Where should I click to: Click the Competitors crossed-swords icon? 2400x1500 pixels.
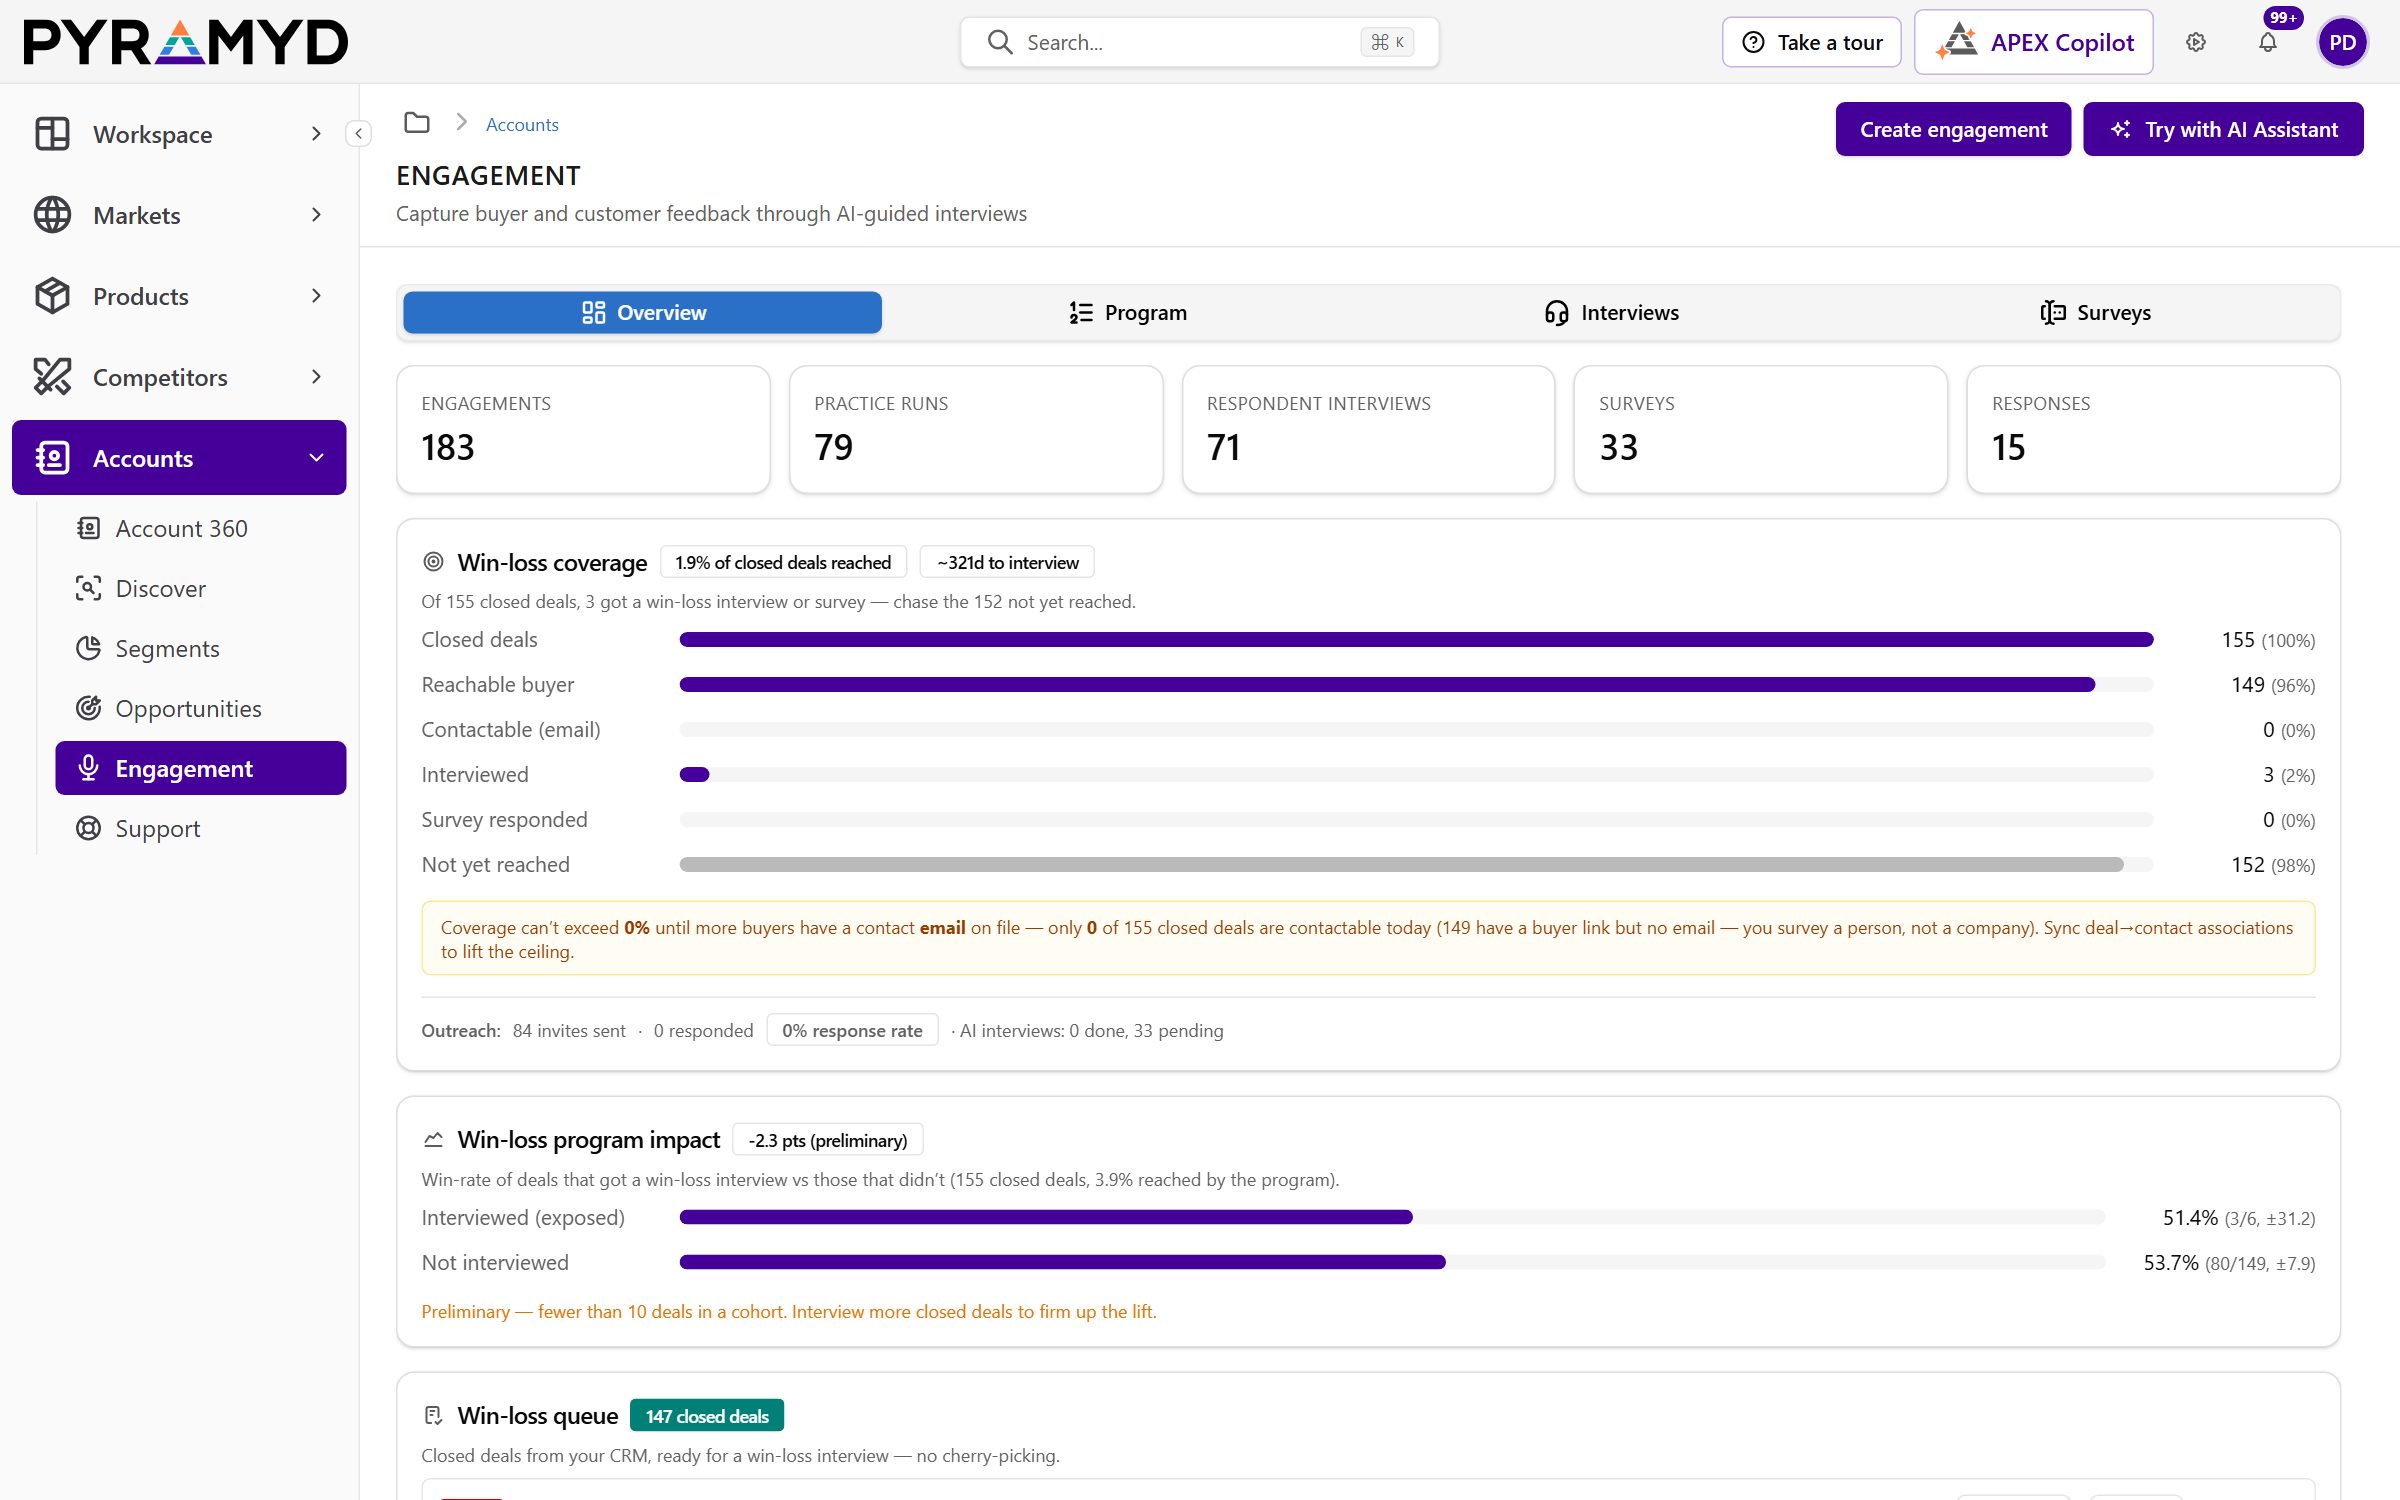point(52,377)
